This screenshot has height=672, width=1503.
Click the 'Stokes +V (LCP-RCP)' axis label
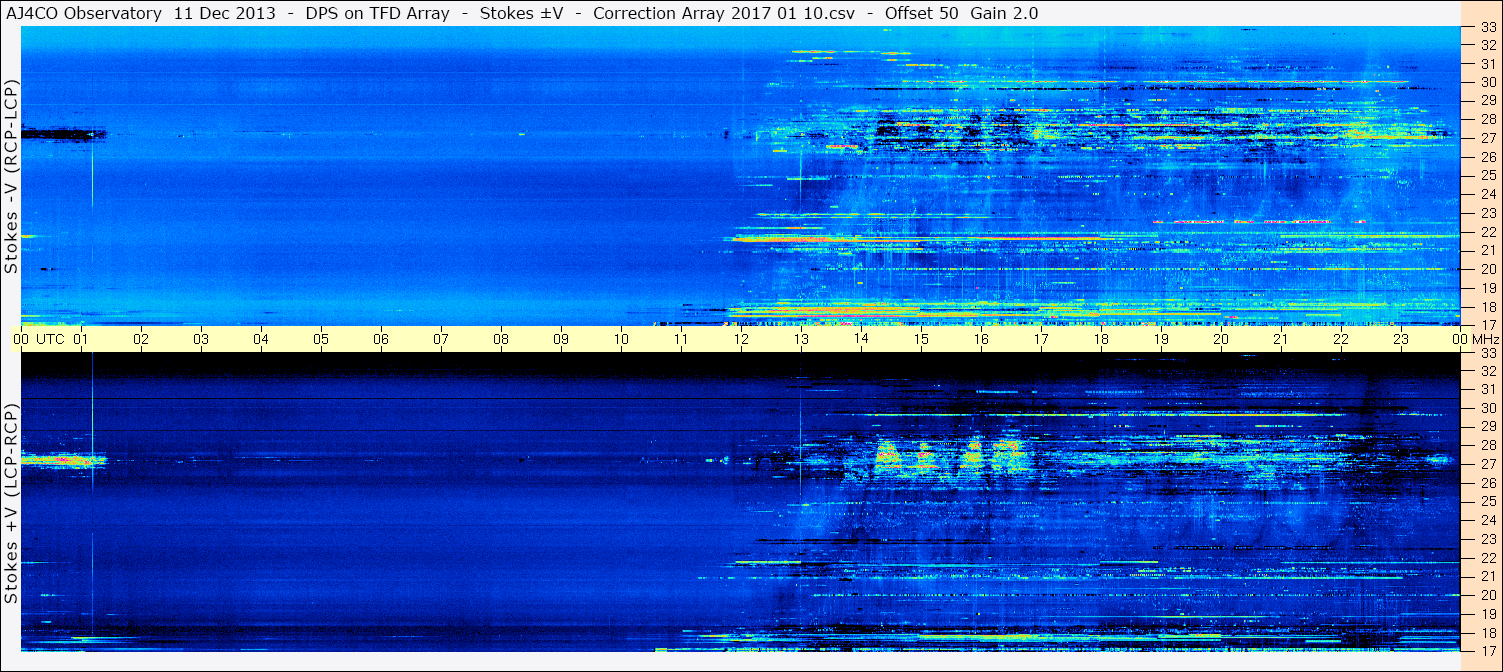click(x=11, y=504)
